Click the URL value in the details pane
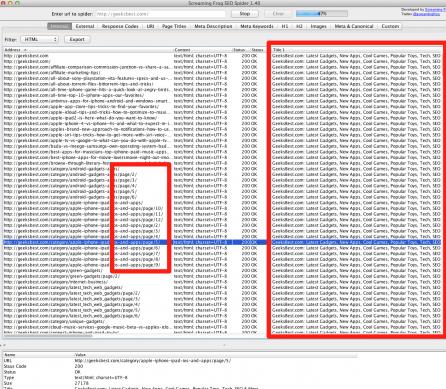The image size is (446, 389). [x=153, y=360]
